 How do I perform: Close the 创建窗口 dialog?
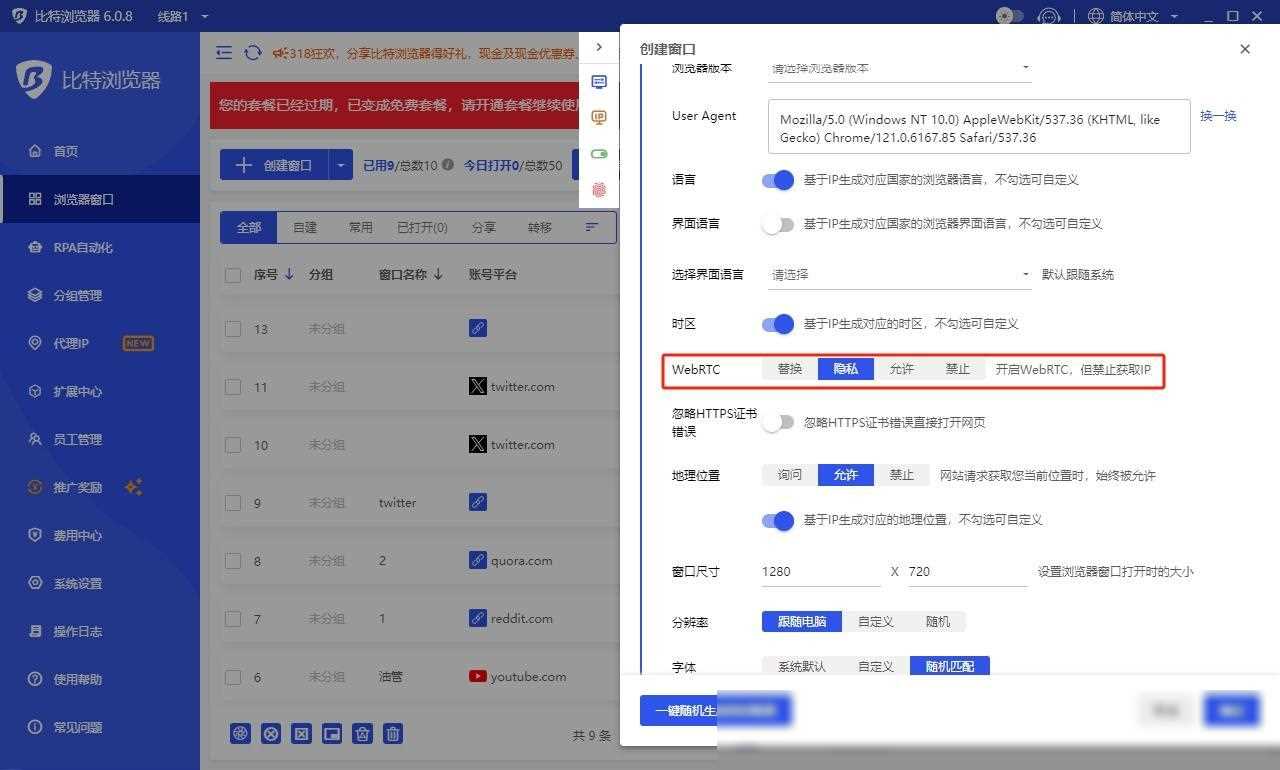pos(1245,49)
